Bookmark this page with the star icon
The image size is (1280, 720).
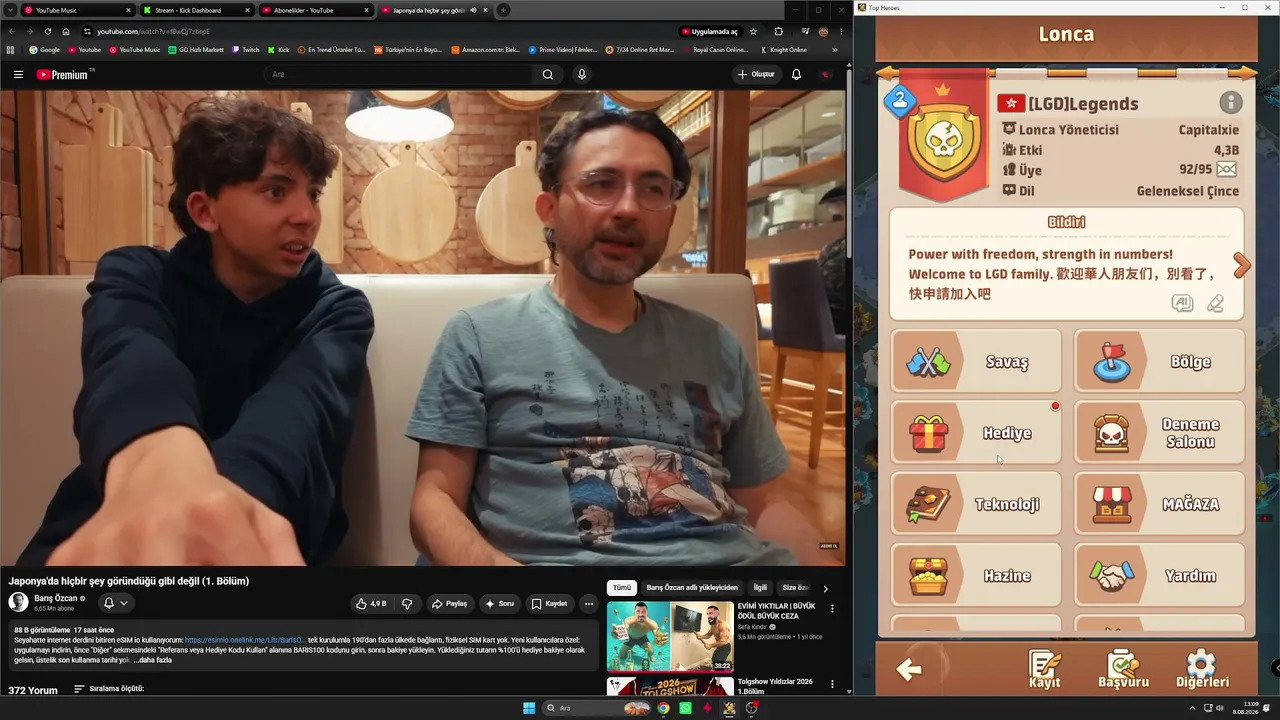(x=753, y=31)
